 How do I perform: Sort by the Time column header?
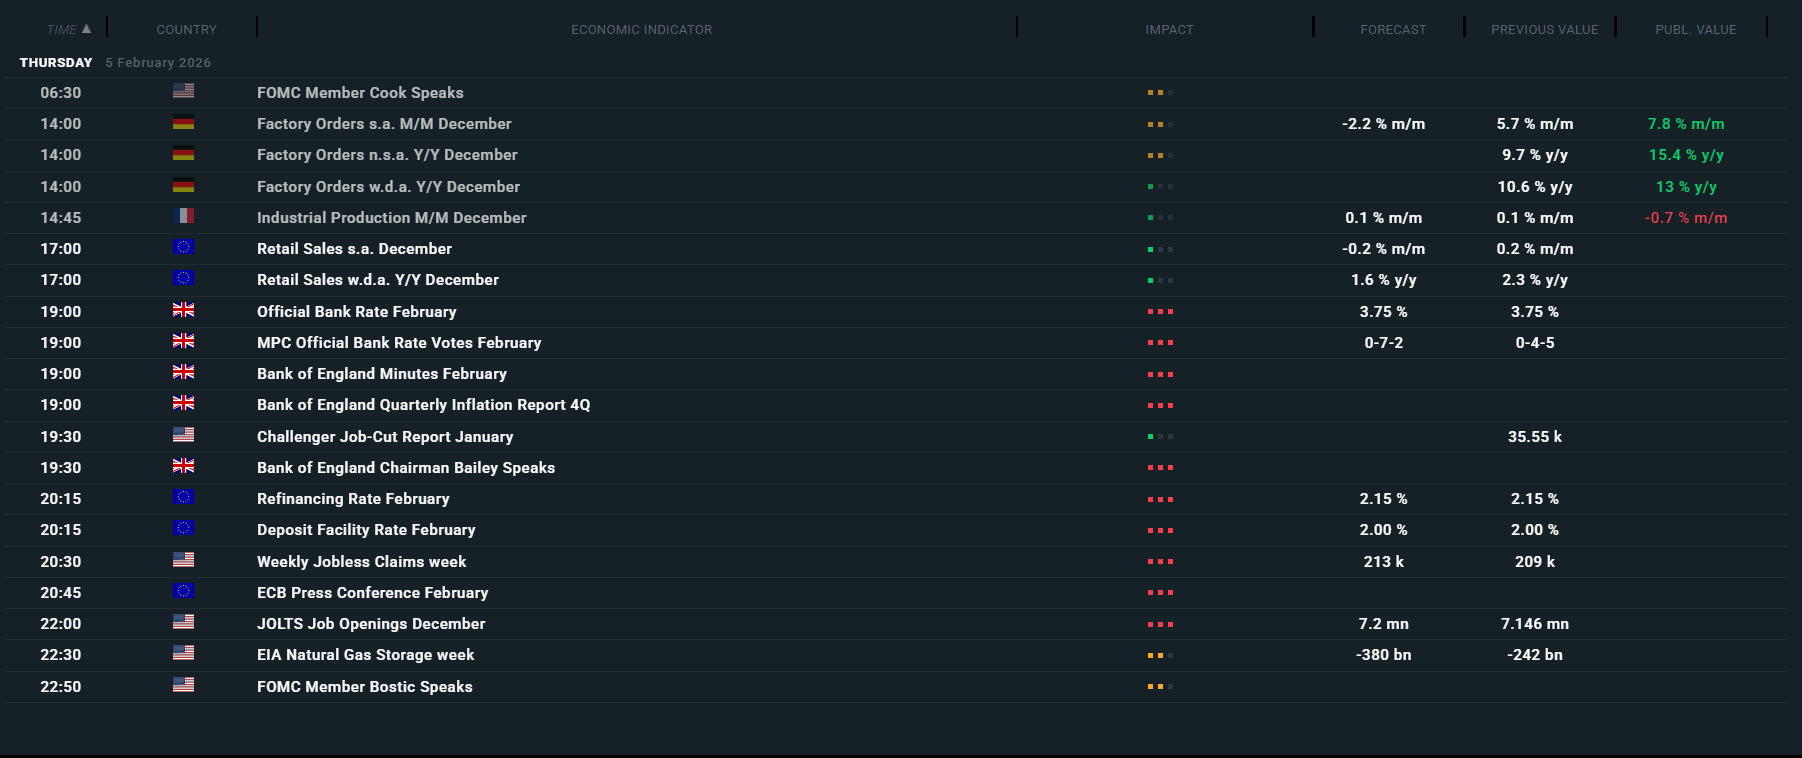tap(69, 29)
